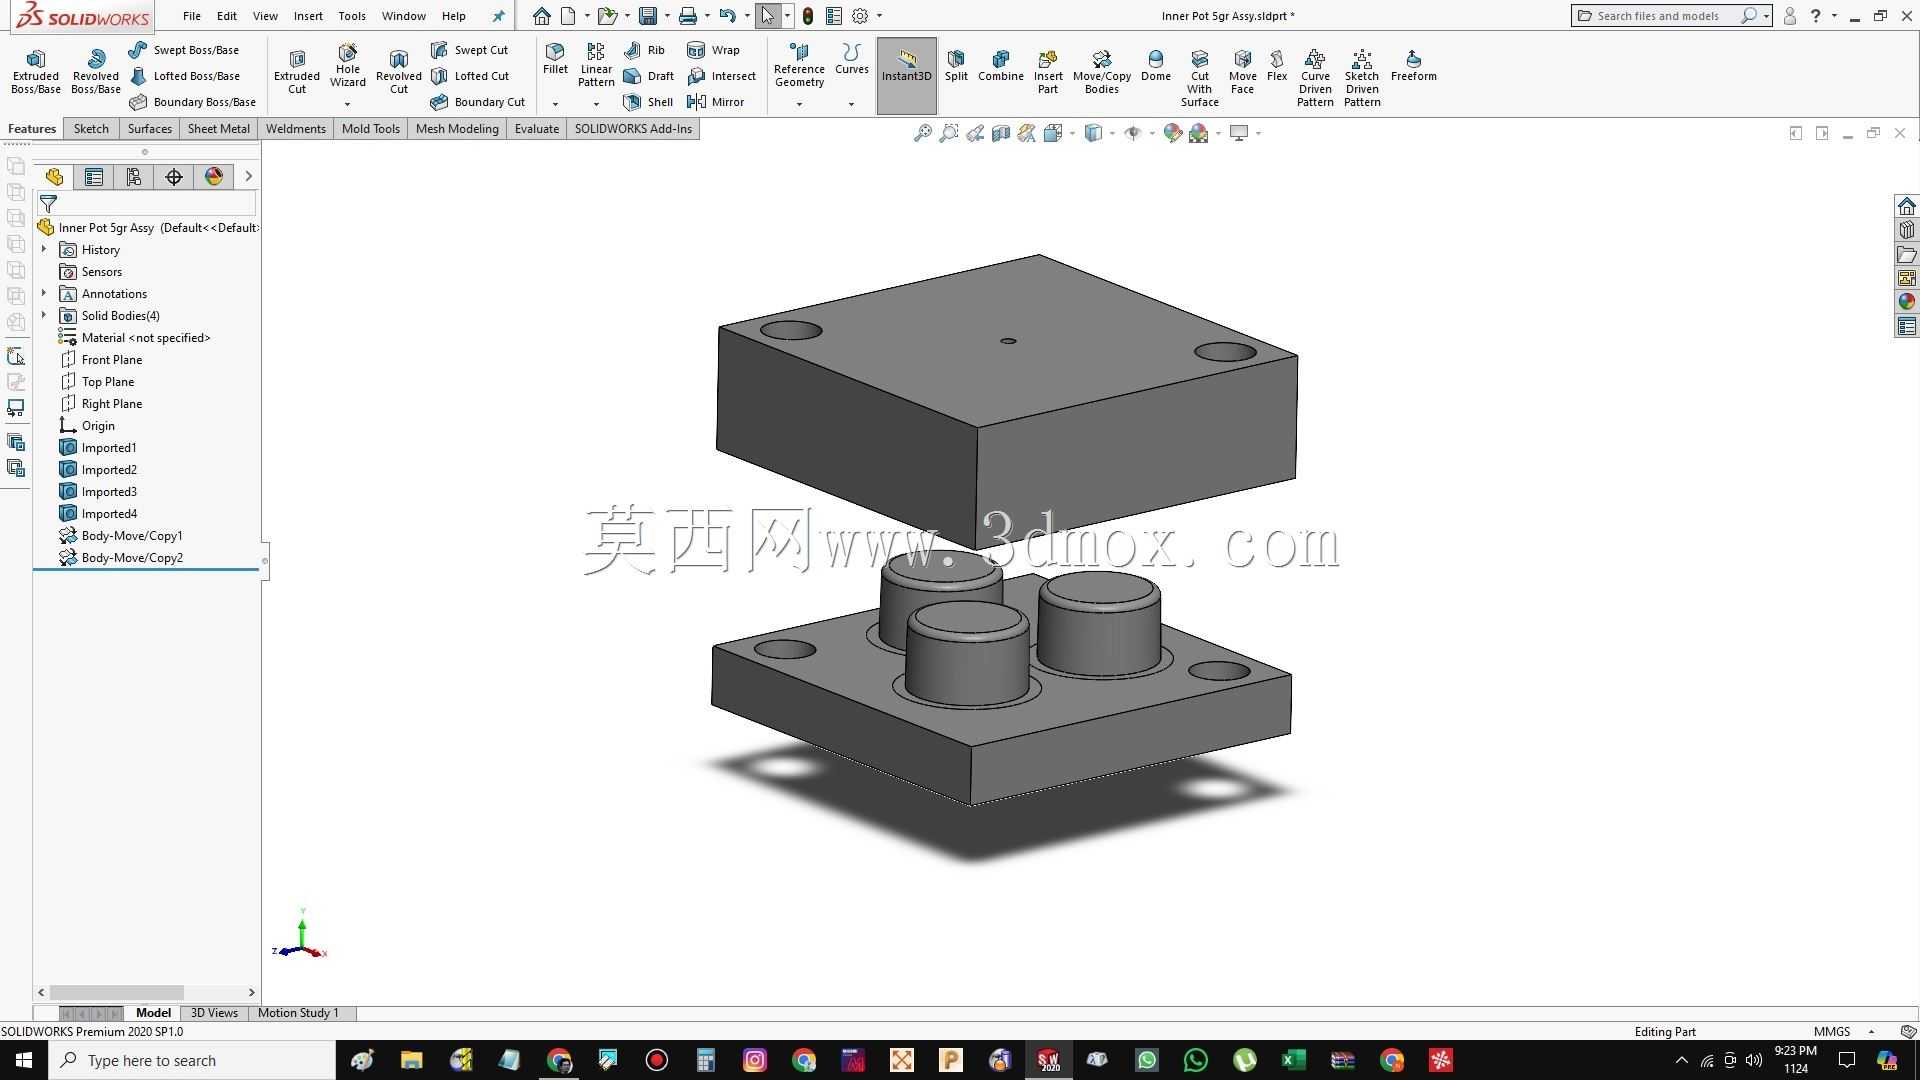
Task: Open the Hole Wizard tool
Action: coord(348,66)
